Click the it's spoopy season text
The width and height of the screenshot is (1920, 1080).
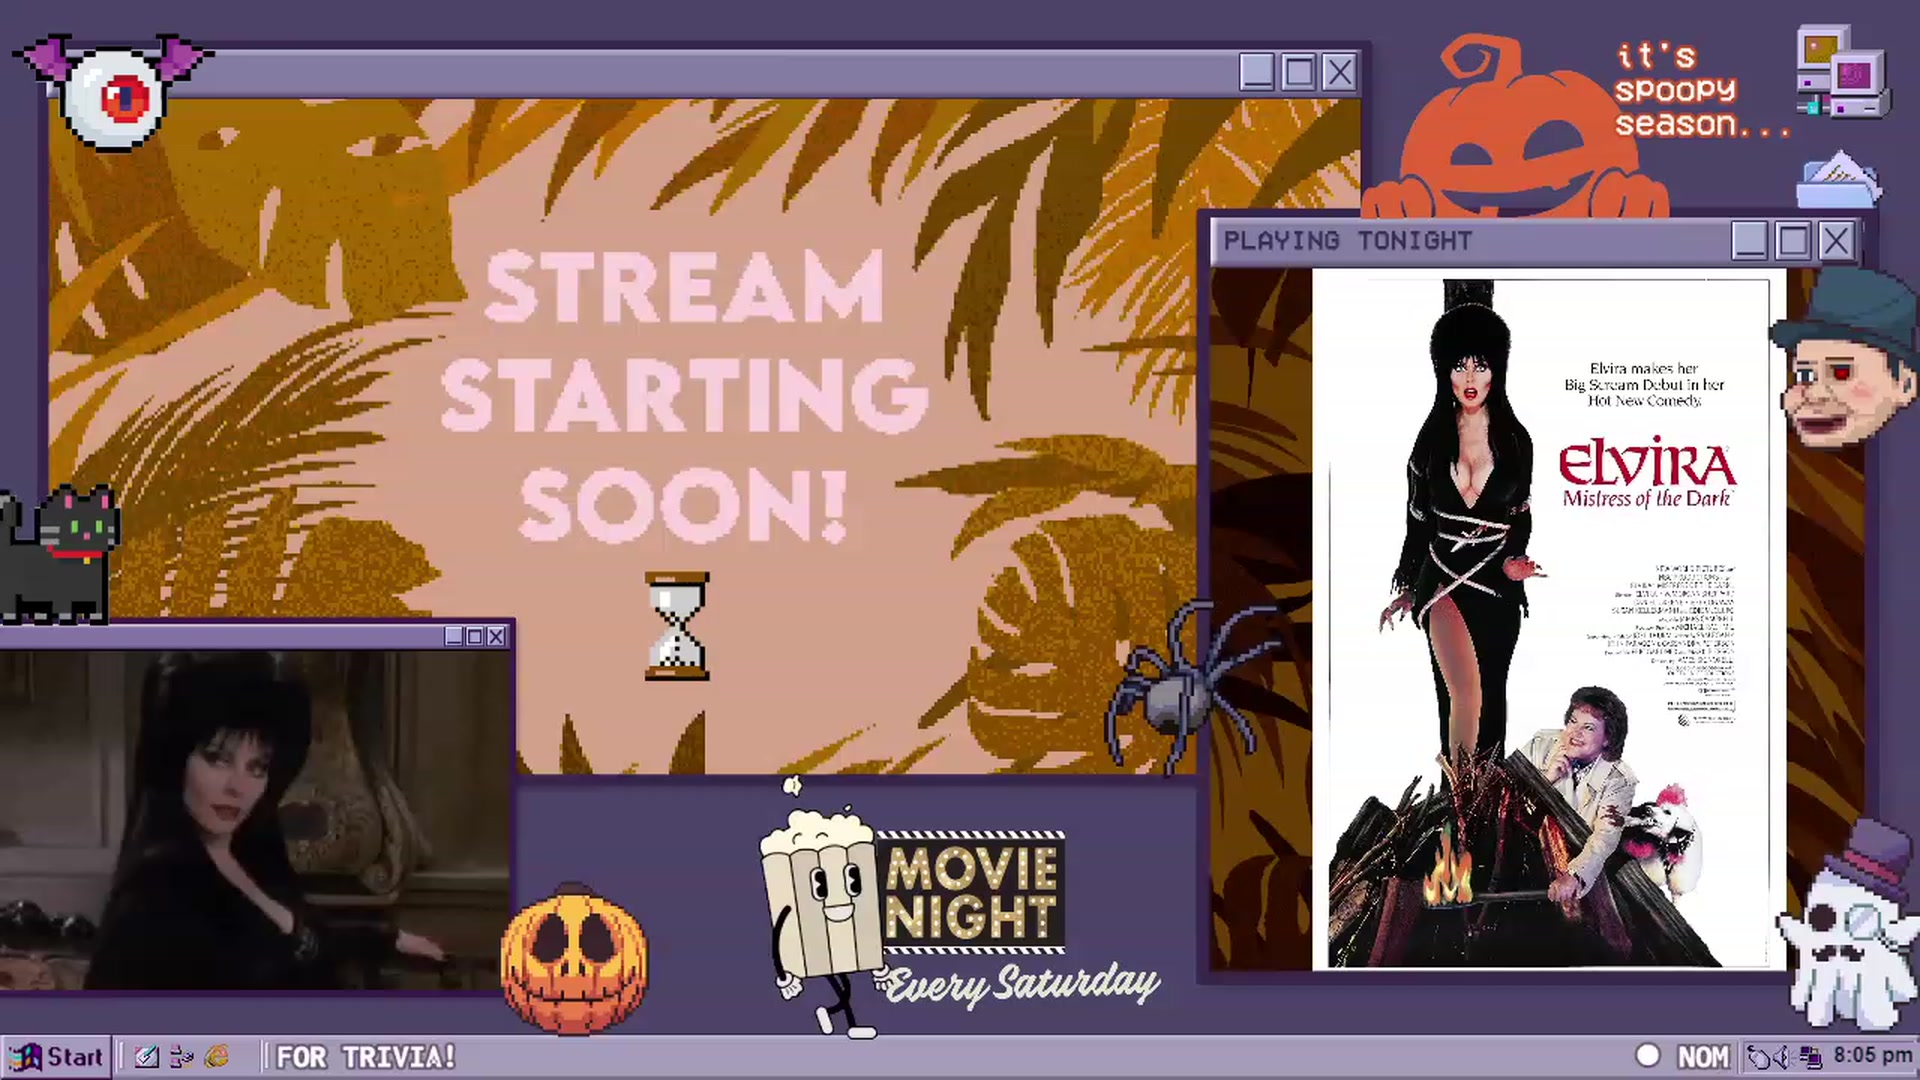(1700, 90)
